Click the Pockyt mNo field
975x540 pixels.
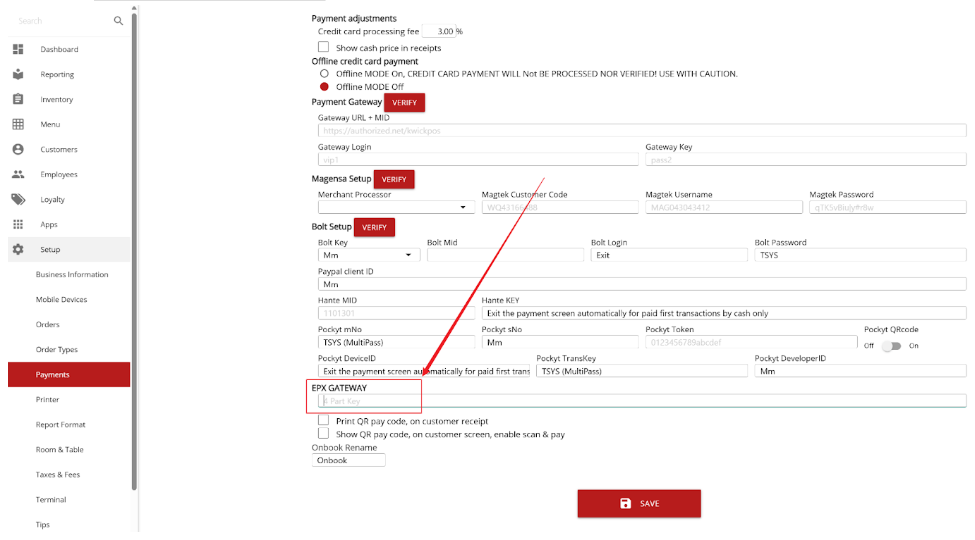click(x=396, y=342)
